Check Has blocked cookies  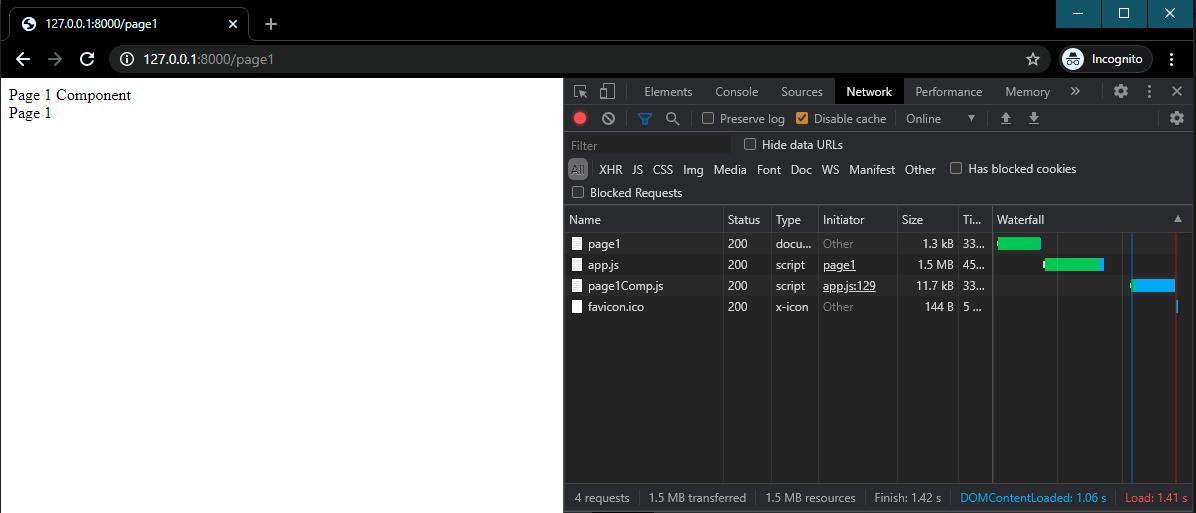coord(956,168)
